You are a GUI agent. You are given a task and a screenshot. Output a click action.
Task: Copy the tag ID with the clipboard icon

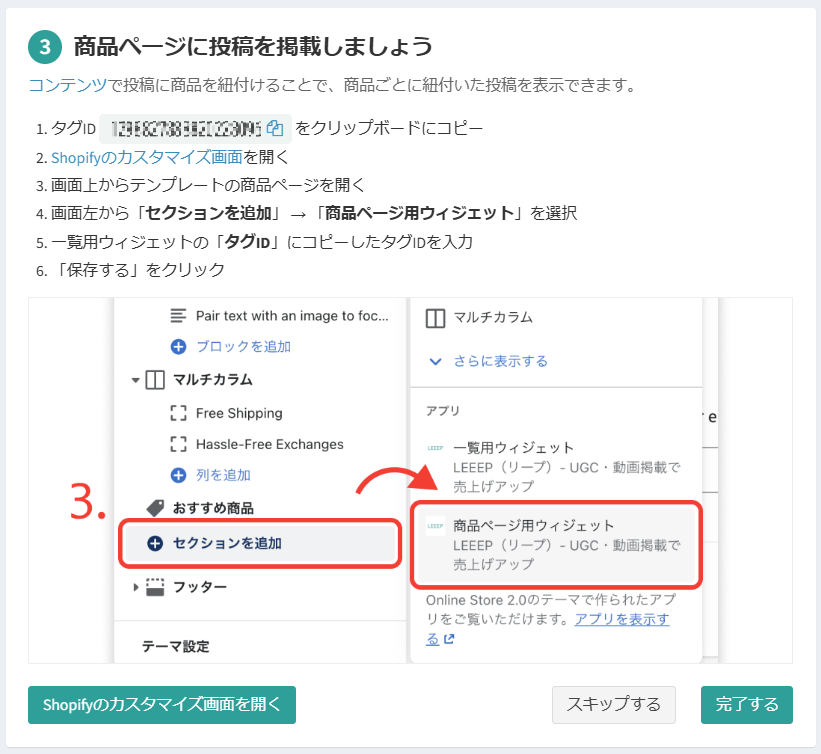coord(275,128)
